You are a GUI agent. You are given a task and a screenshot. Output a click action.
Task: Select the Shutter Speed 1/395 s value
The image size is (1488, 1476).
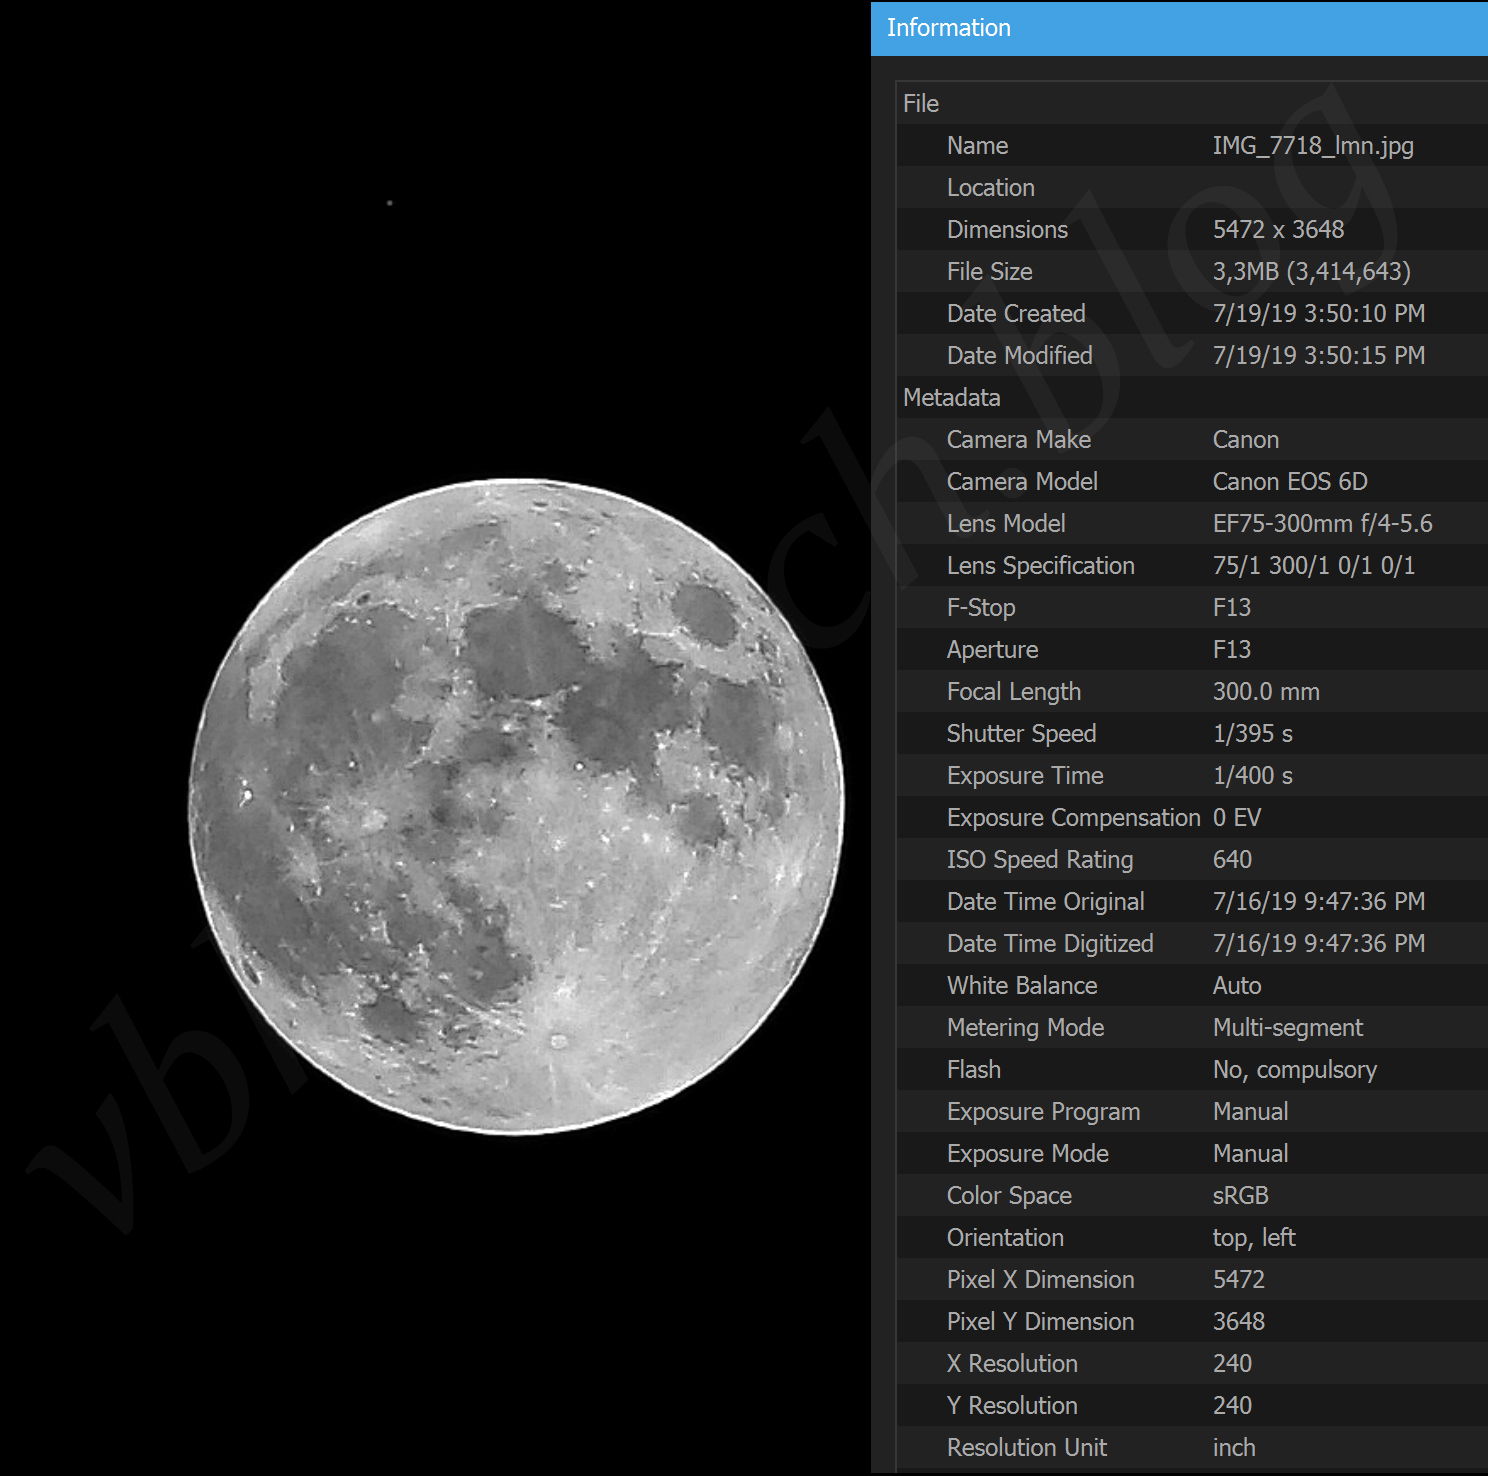click(1252, 734)
